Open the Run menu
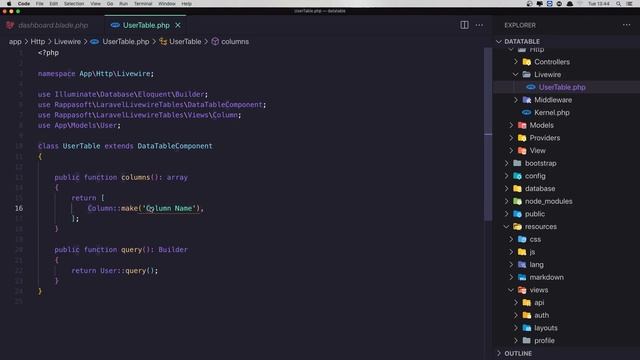Viewport: 640px width, 360px height. point(124,4)
